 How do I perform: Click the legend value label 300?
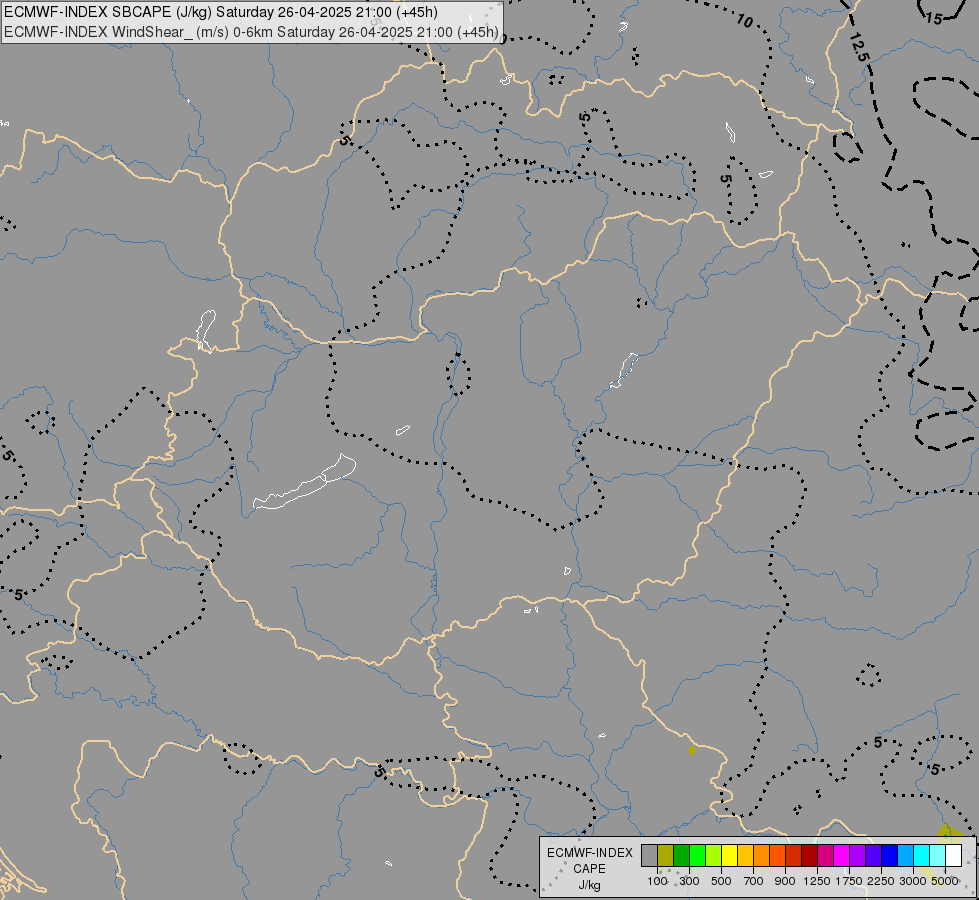pyautogui.click(x=689, y=881)
